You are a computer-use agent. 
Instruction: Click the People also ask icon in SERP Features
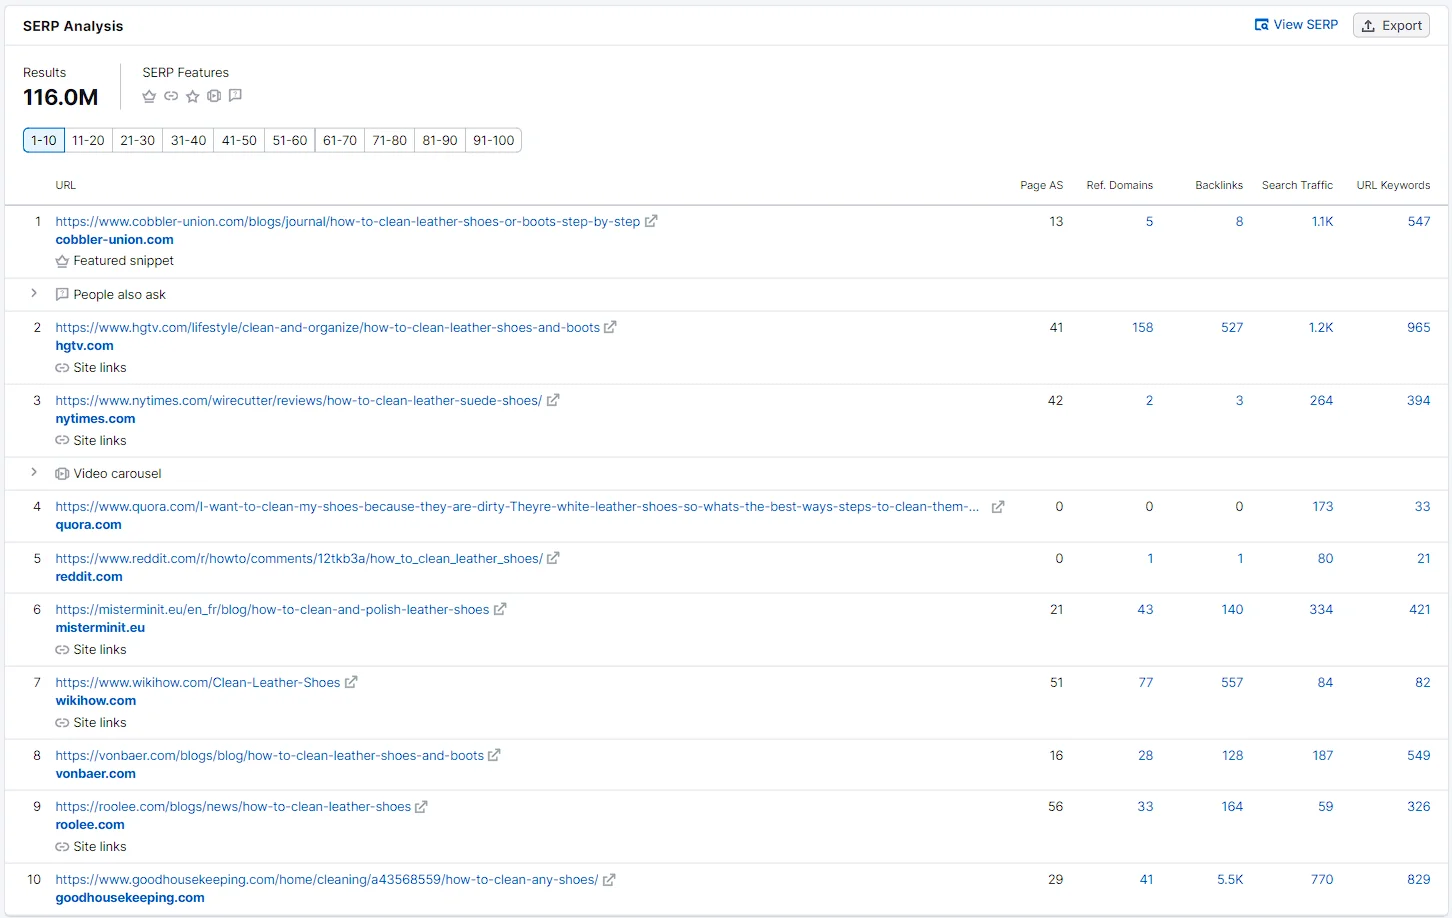pos(236,96)
